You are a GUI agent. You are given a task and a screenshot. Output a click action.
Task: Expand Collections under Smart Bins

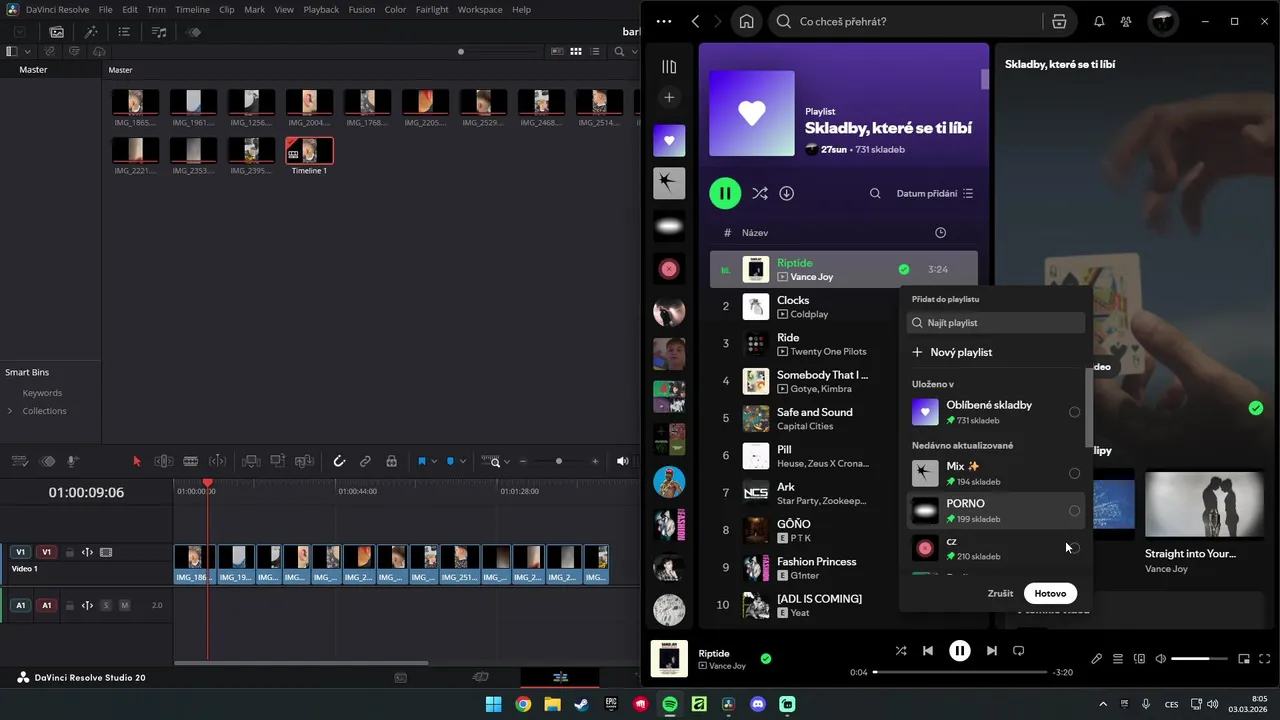[x=10, y=411]
